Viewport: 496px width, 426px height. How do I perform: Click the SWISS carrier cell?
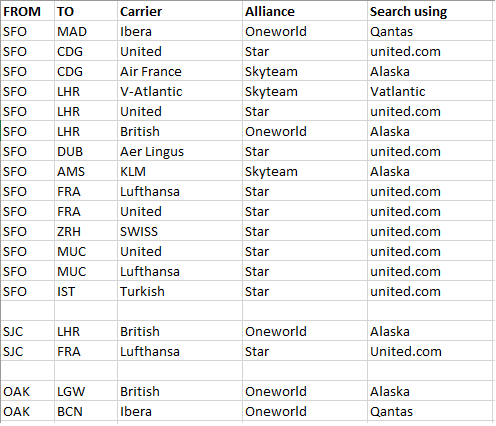click(180, 231)
